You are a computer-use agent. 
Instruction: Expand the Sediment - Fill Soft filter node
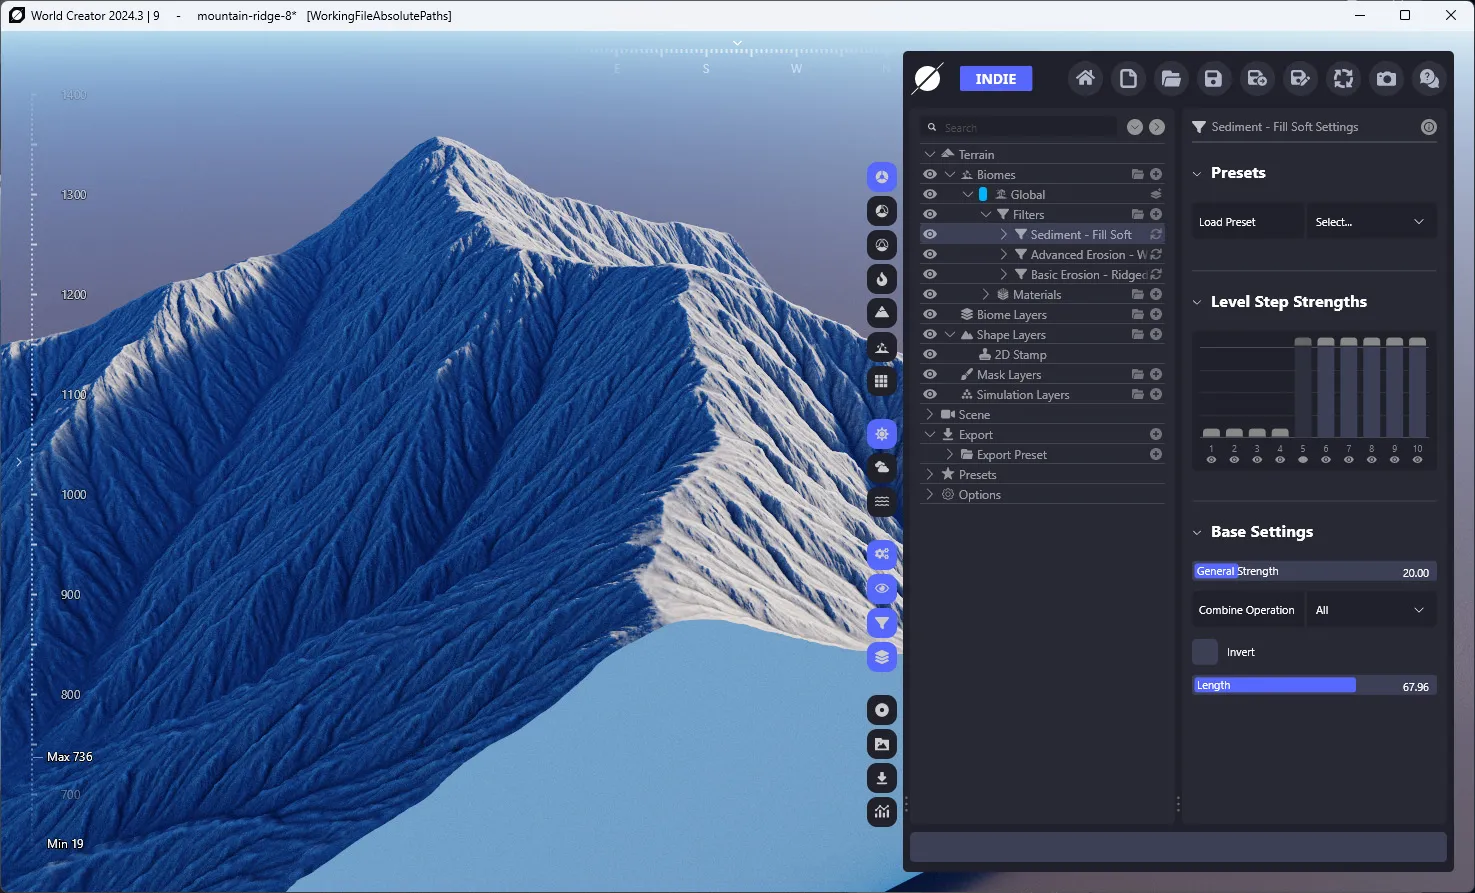click(1004, 234)
